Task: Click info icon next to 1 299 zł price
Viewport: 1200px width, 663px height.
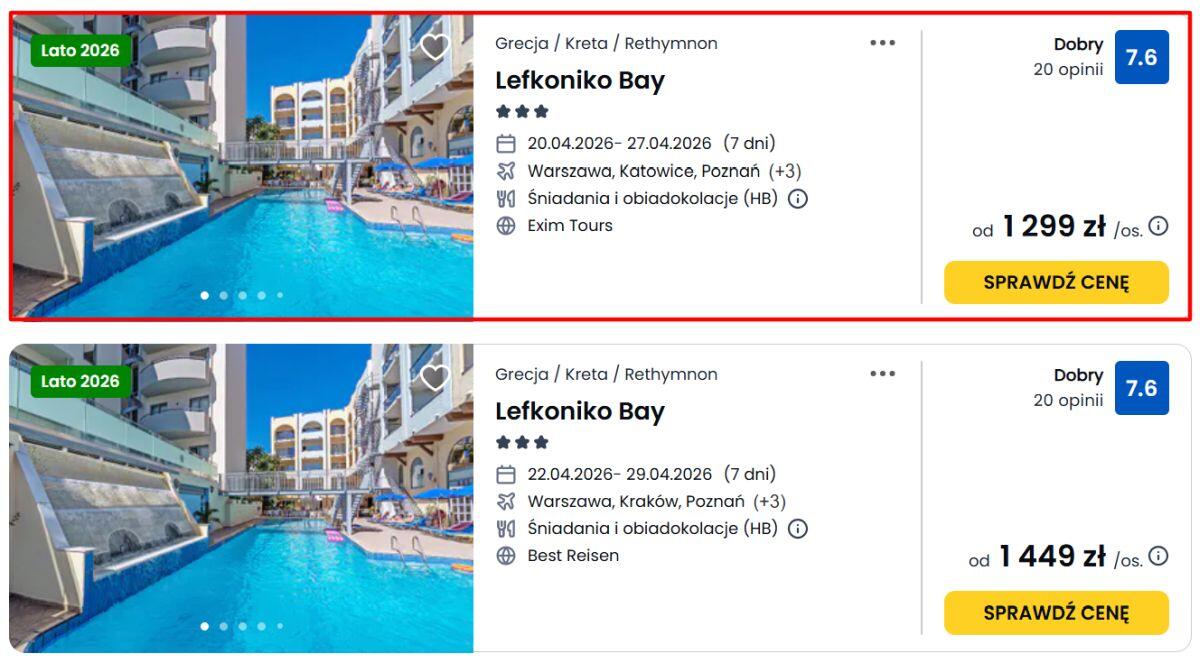Action: pyautogui.click(x=1158, y=226)
